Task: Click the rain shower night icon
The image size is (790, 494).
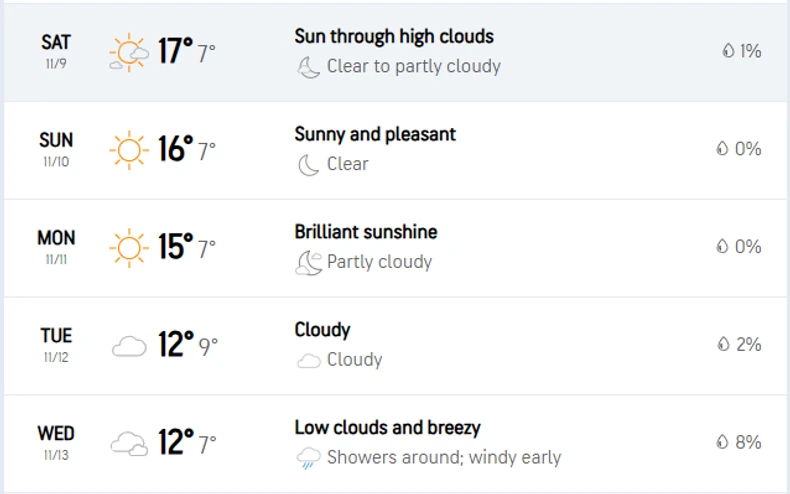Action: coord(308,459)
